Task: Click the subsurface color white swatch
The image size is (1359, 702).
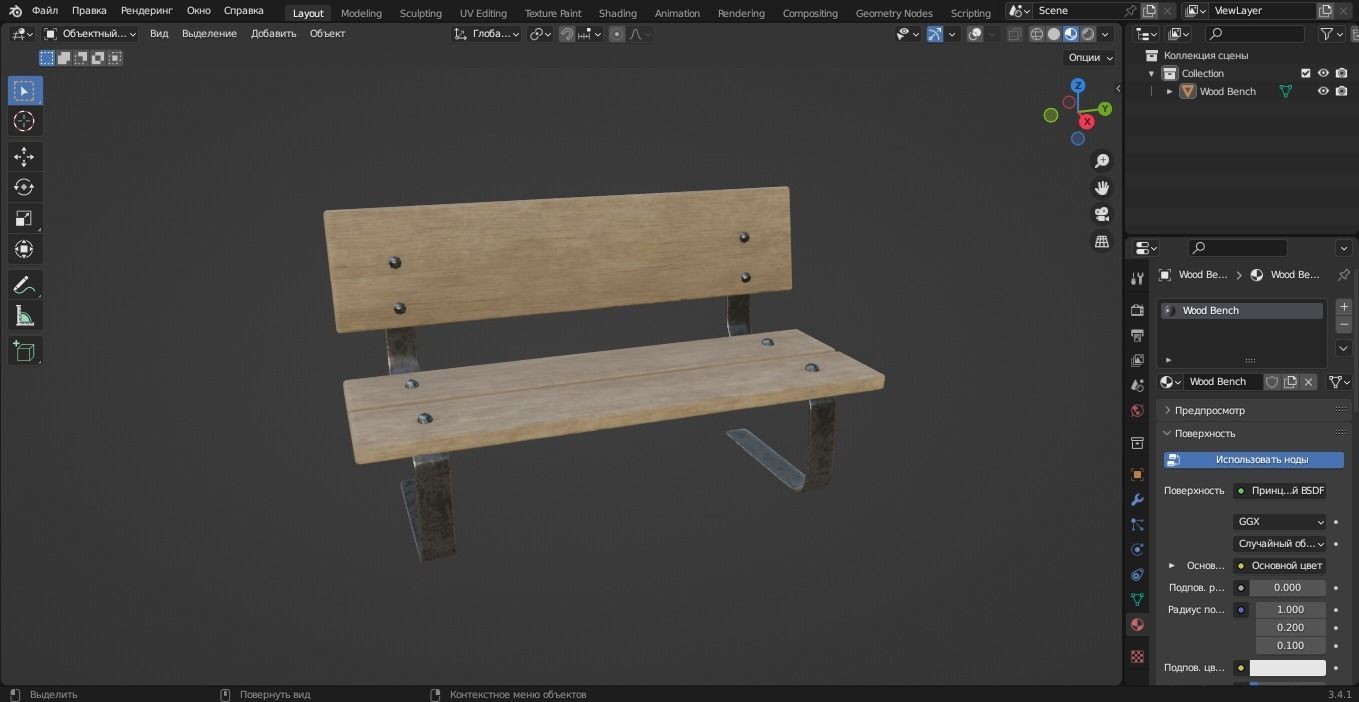Action: (x=1288, y=668)
